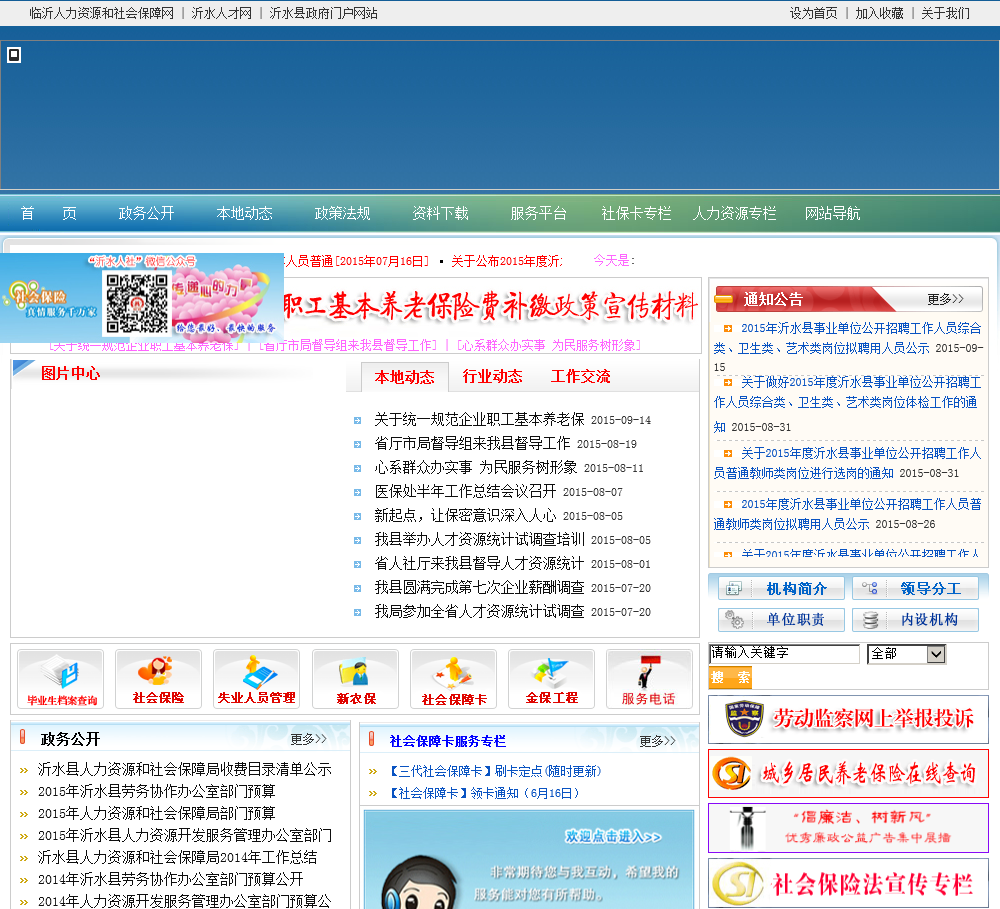Click the 欢迎点击进入 customer service image

pyautogui.click(x=529, y=860)
